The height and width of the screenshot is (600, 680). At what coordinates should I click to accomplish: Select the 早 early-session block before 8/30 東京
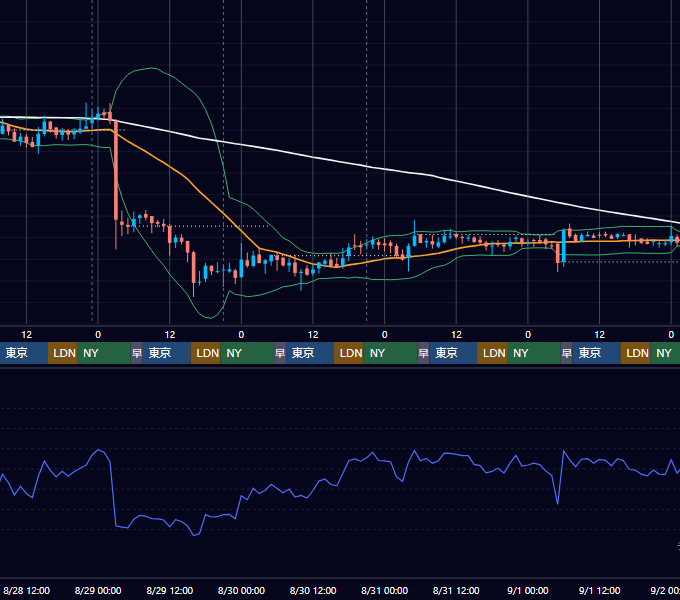280,353
